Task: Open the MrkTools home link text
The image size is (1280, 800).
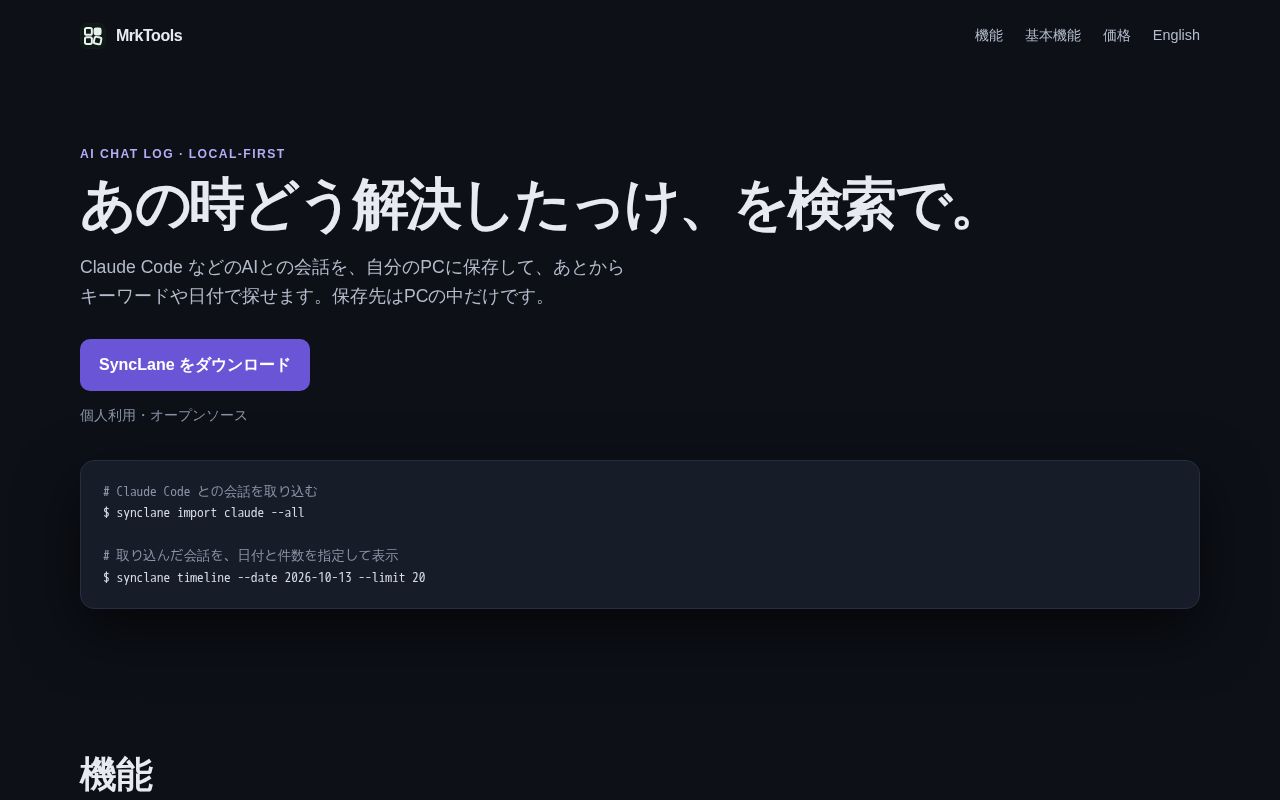Action: pyautogui.click(x=149, y=36)
